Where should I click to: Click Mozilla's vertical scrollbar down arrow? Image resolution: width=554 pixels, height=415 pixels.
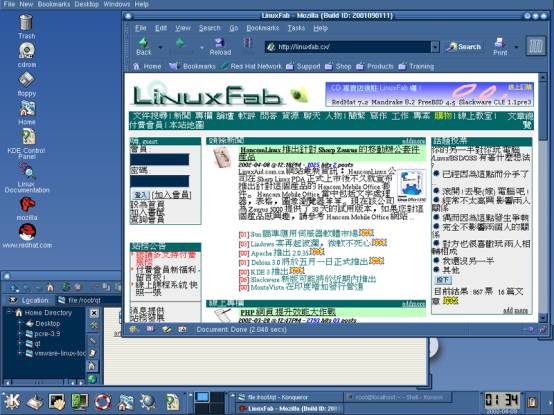[x=543, y=317]
